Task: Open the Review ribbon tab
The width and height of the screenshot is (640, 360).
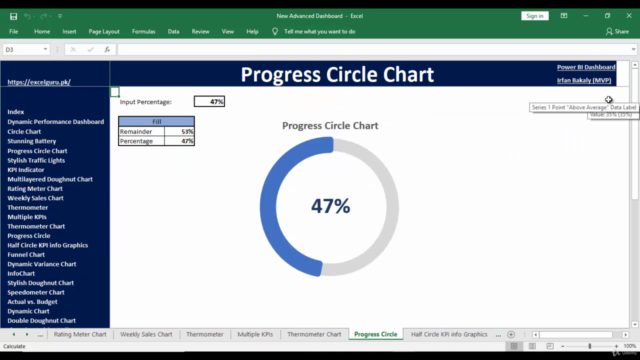Action: point(200,31)
